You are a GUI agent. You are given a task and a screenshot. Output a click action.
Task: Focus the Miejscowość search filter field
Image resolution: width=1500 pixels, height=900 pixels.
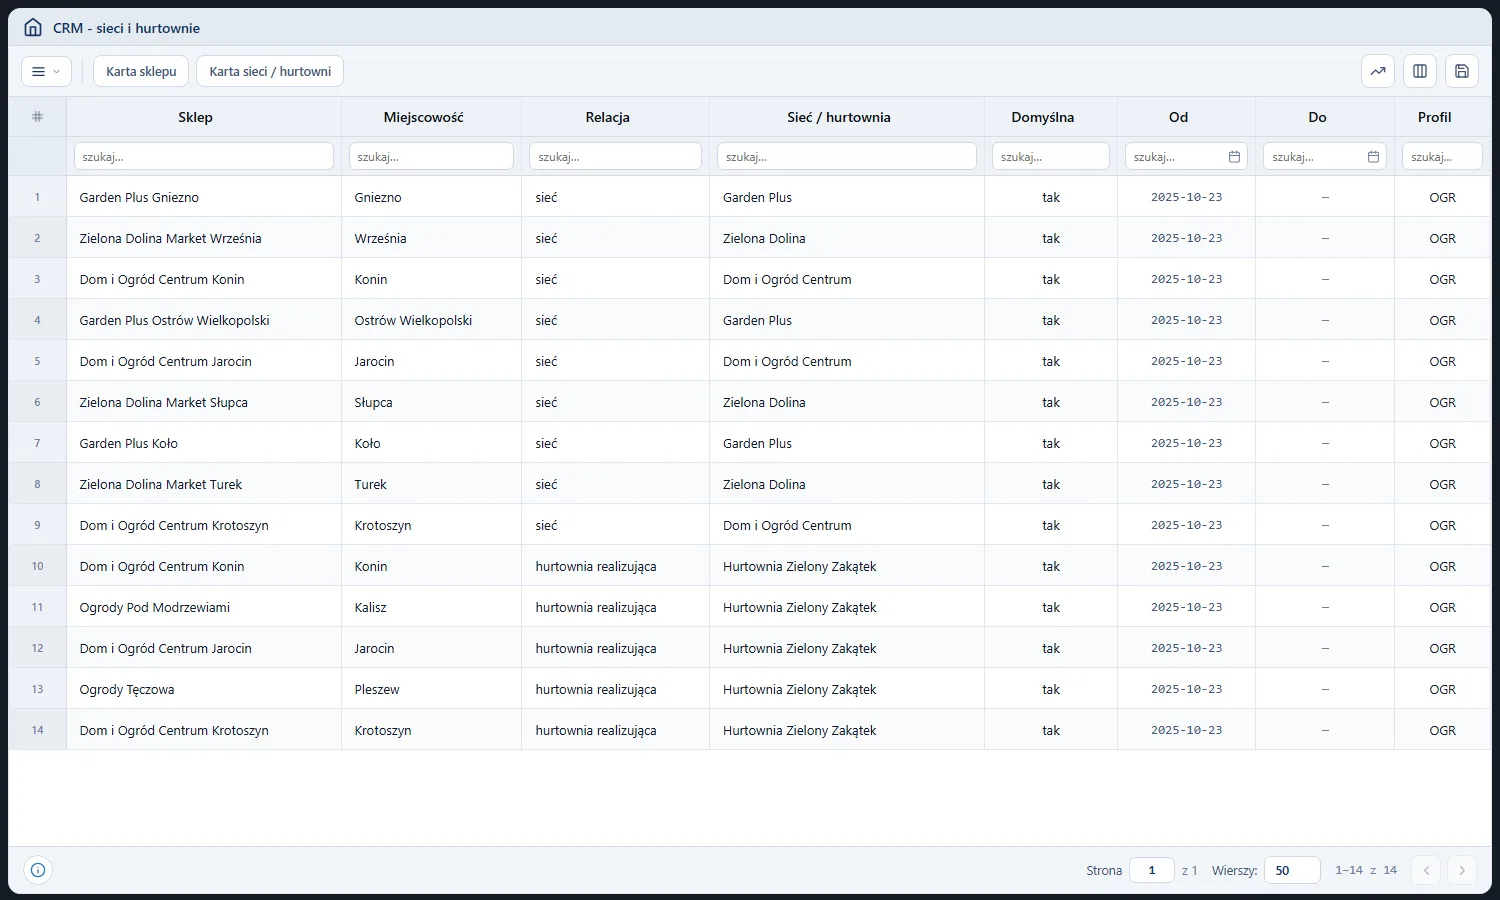[431, 157]
